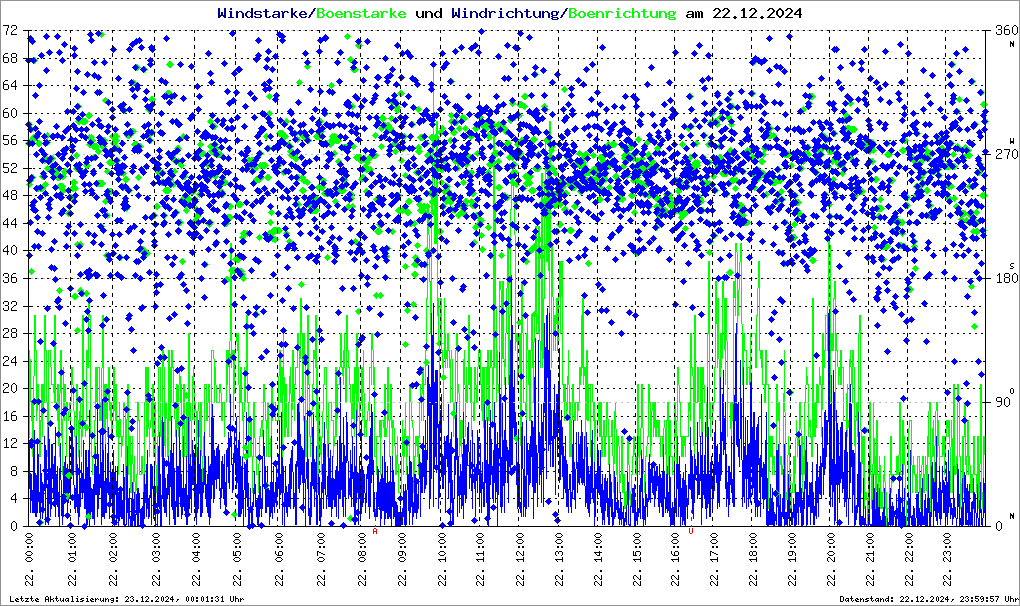
Task: Click the '14:00' time axis label
Action: click(x=598, y=546)
